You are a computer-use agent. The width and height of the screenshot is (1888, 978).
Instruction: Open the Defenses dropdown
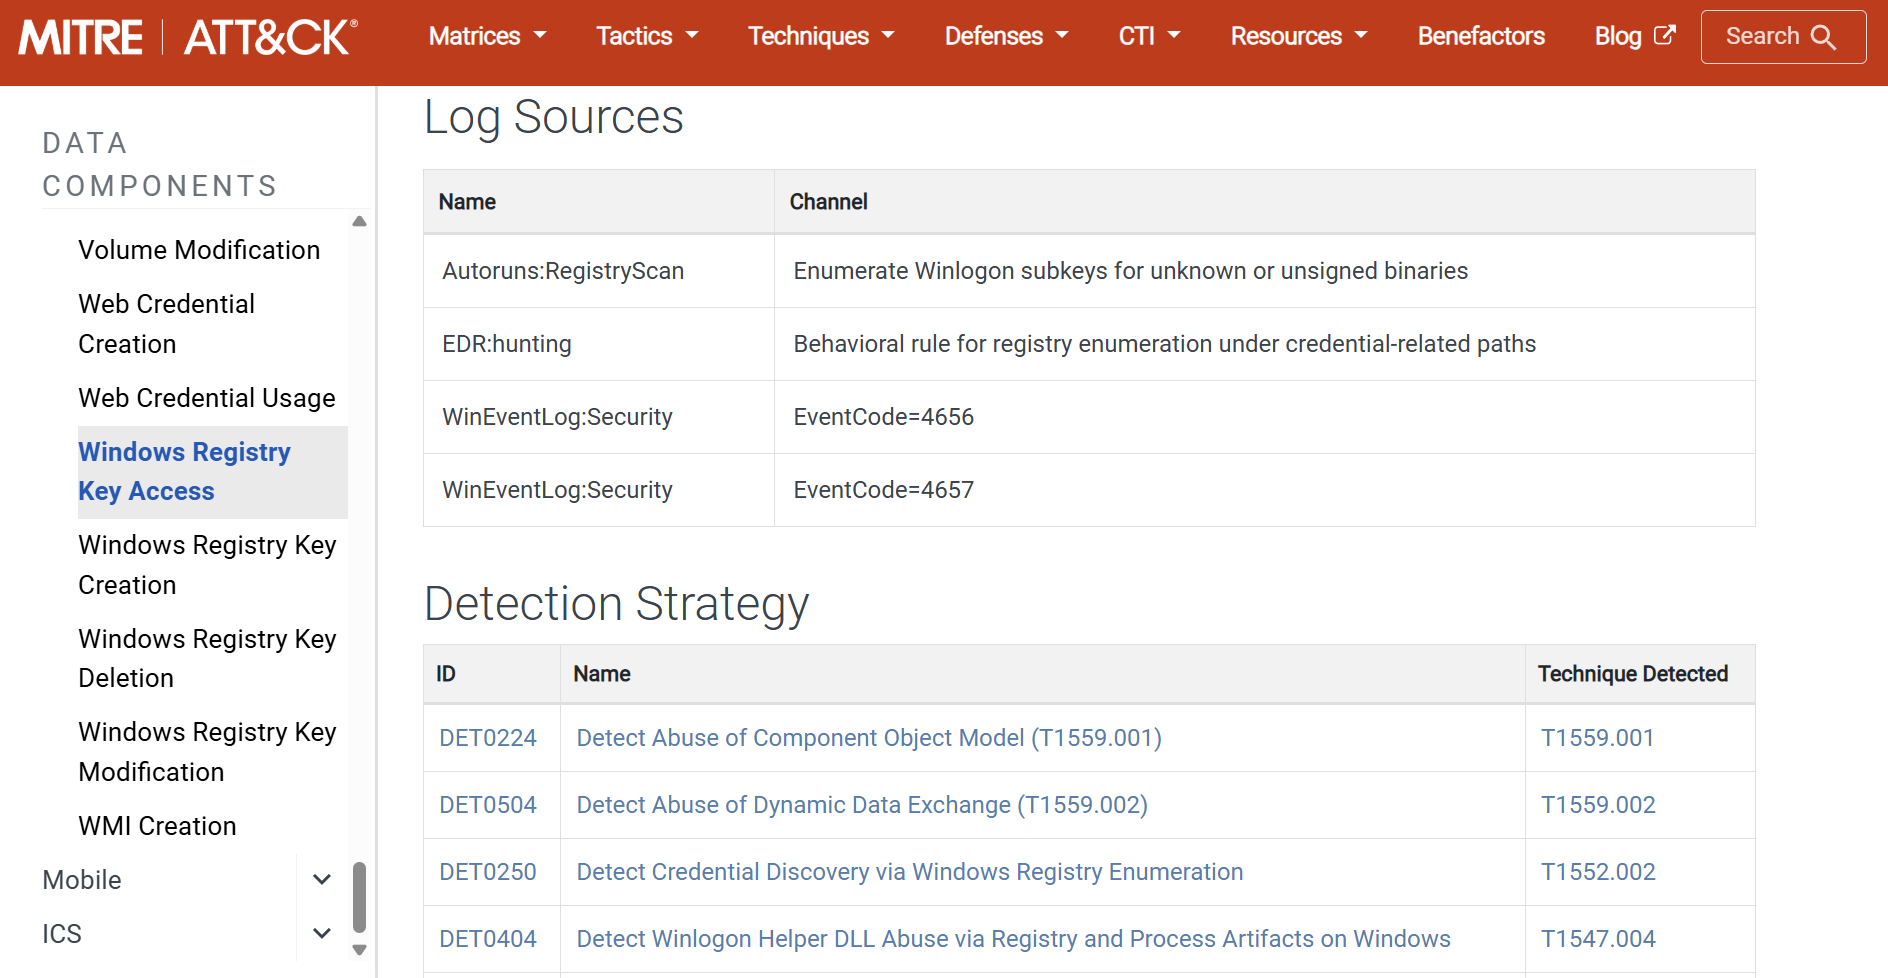1006,36
